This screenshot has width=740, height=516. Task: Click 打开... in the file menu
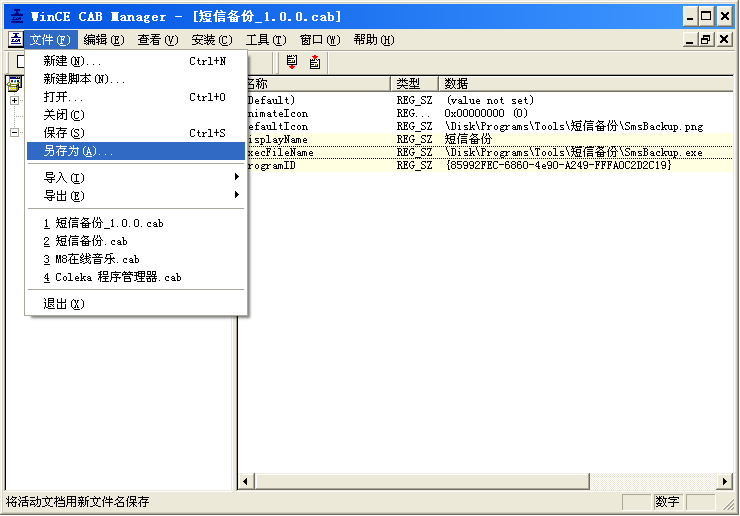click(x=136, y=97)
